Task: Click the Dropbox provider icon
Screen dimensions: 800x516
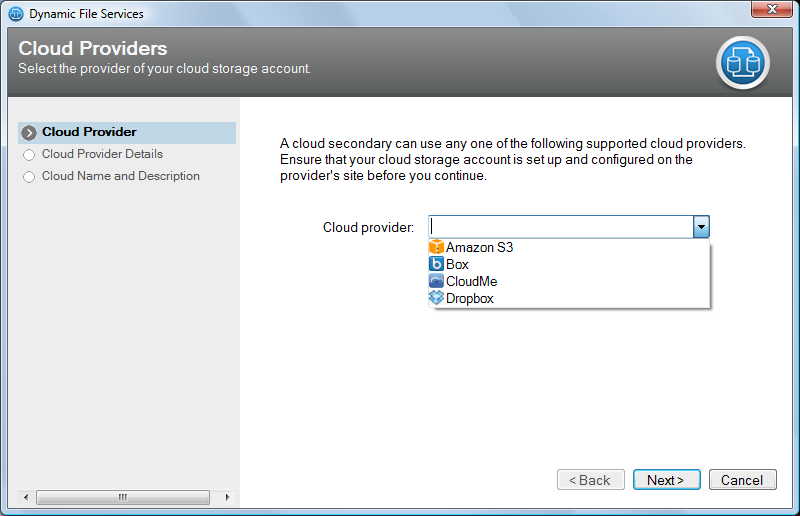Action: [x=436, y=298]
